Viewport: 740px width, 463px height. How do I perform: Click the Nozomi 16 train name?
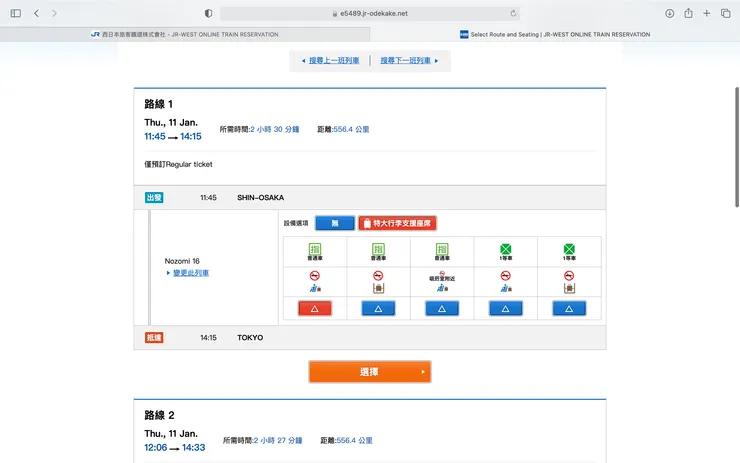point(182,261)
